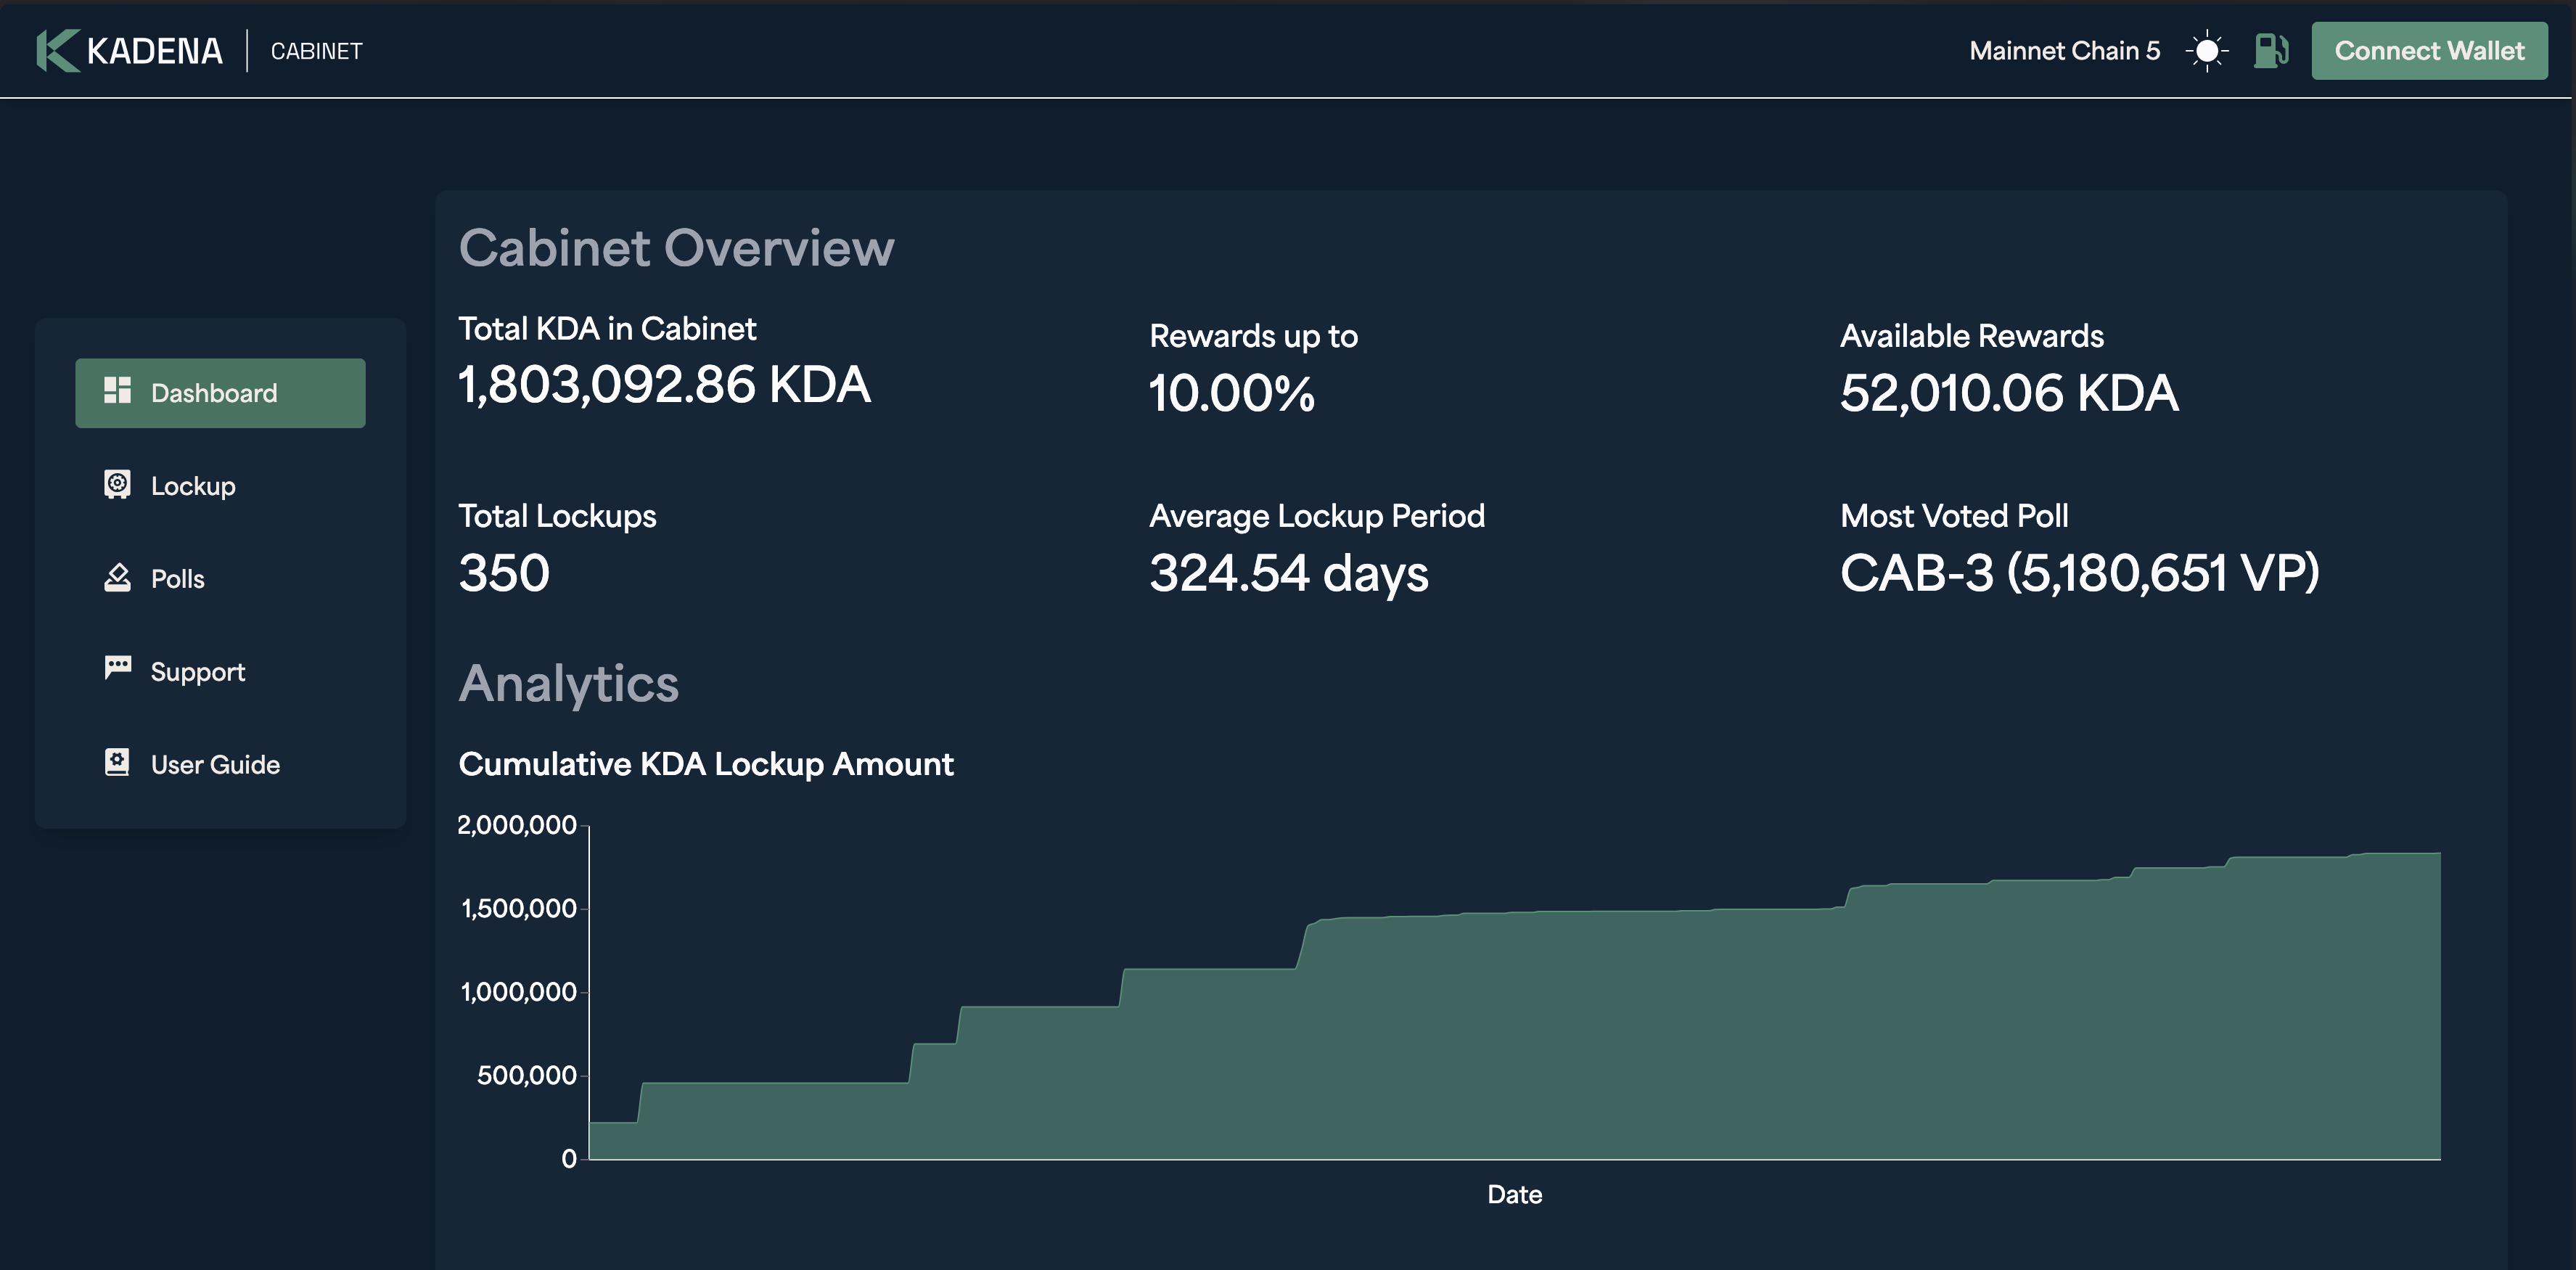This screenshot has width=2576, height=1270.
Task: Open the Dashboard menu item
Action: 220,393
